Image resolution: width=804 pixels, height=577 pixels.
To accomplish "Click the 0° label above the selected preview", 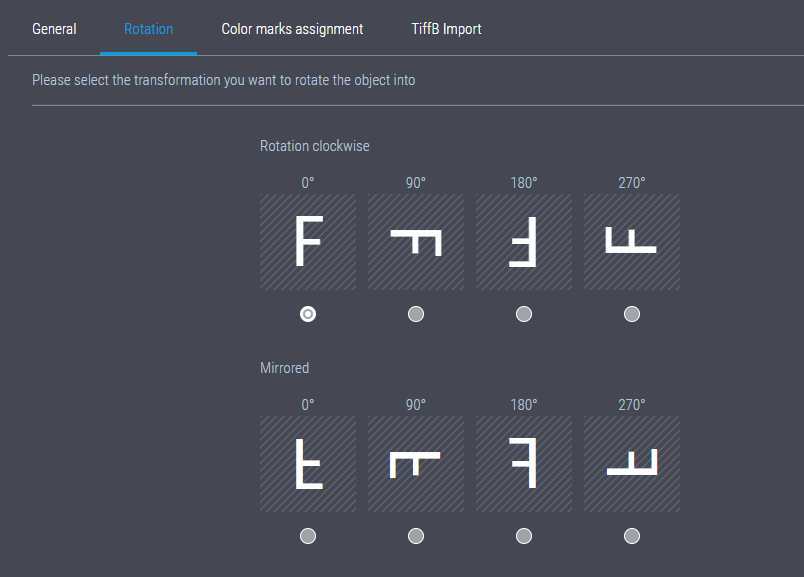I will 307,182.
